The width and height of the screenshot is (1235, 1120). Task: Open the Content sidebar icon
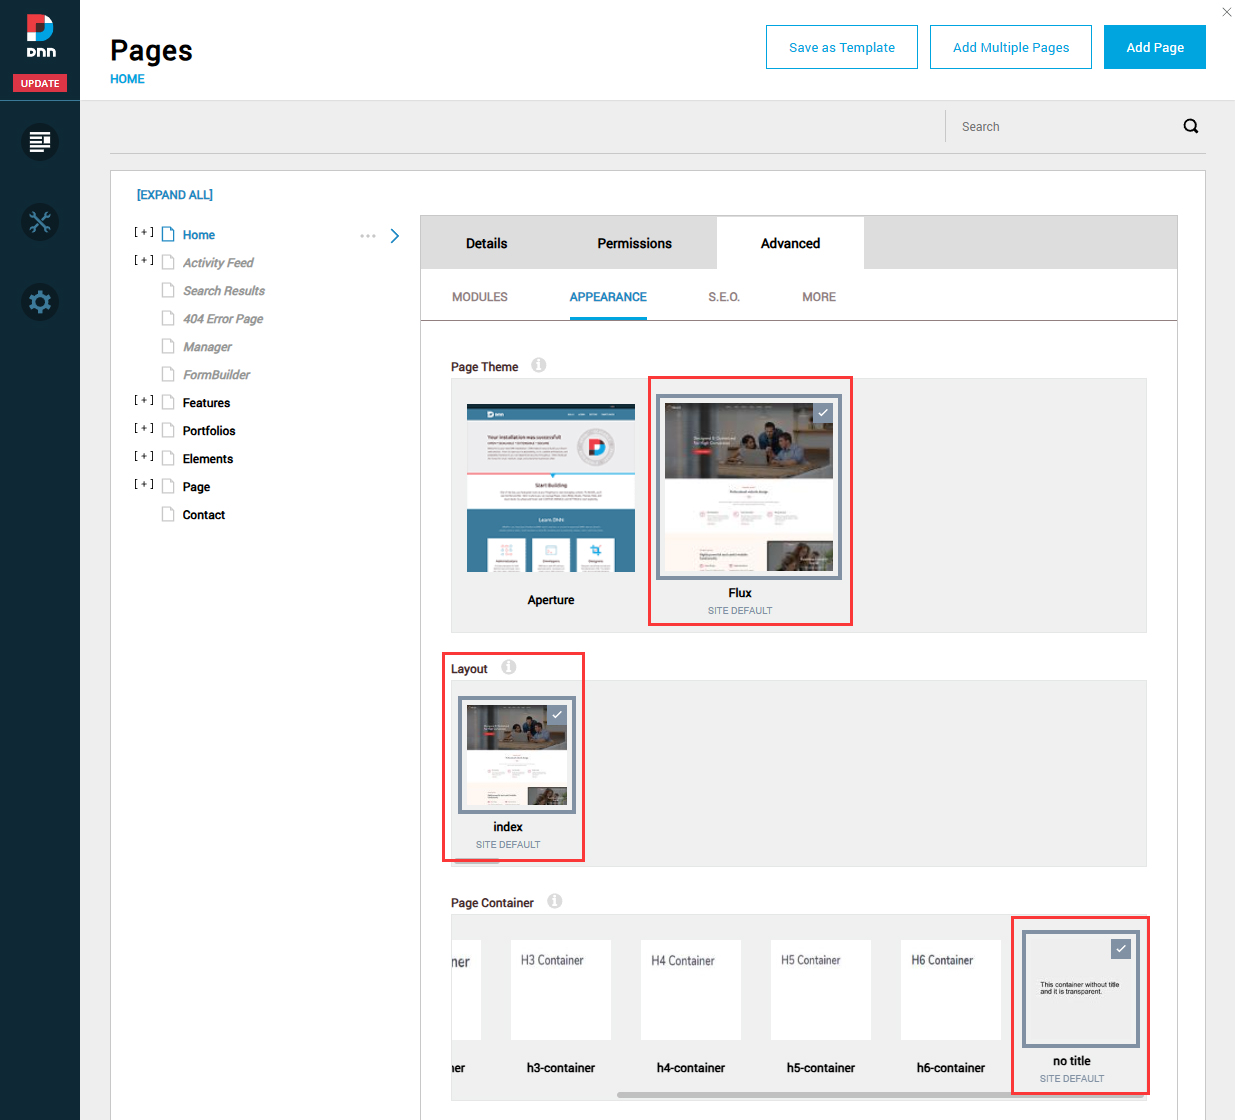(x=40, y=142)
